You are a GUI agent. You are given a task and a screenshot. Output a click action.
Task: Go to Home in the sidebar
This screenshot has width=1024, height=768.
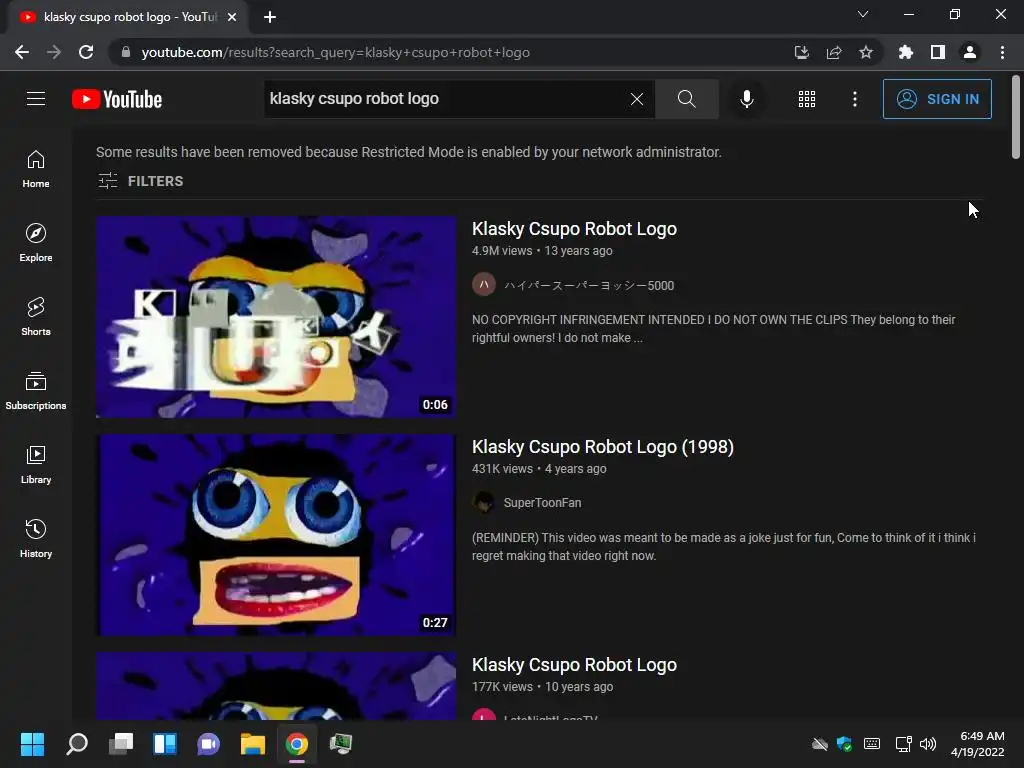pos(36,169)
